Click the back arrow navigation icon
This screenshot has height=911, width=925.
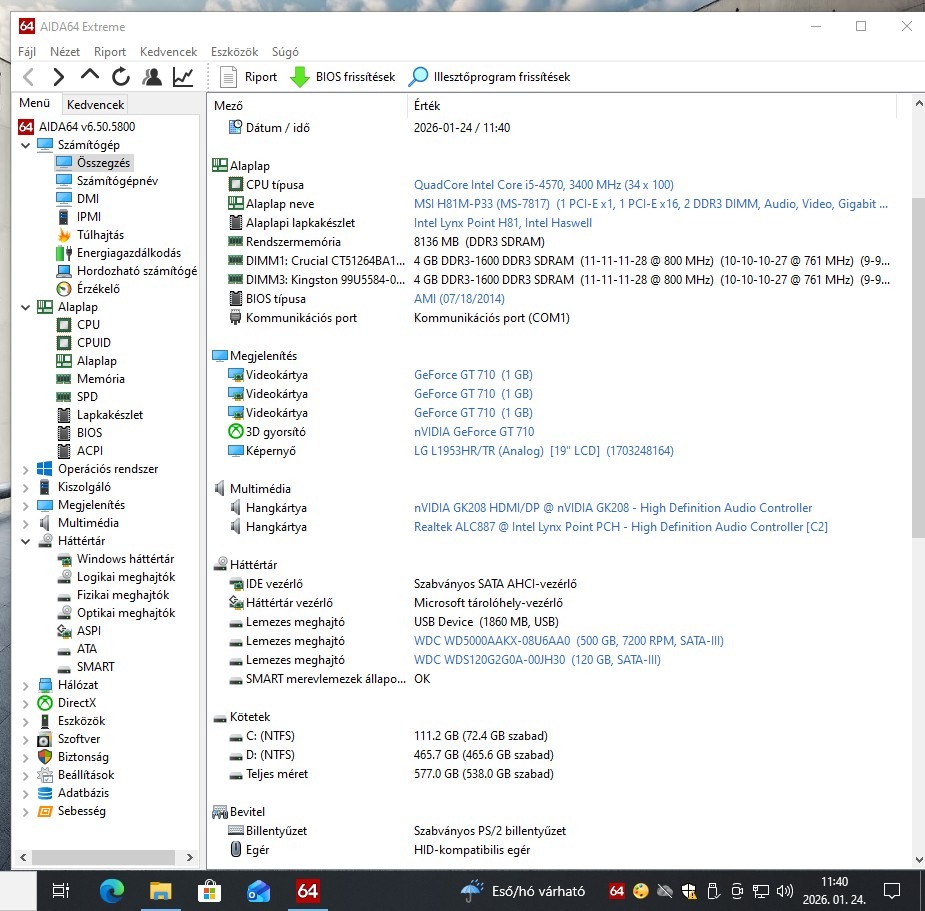click(x=28, y=76)
